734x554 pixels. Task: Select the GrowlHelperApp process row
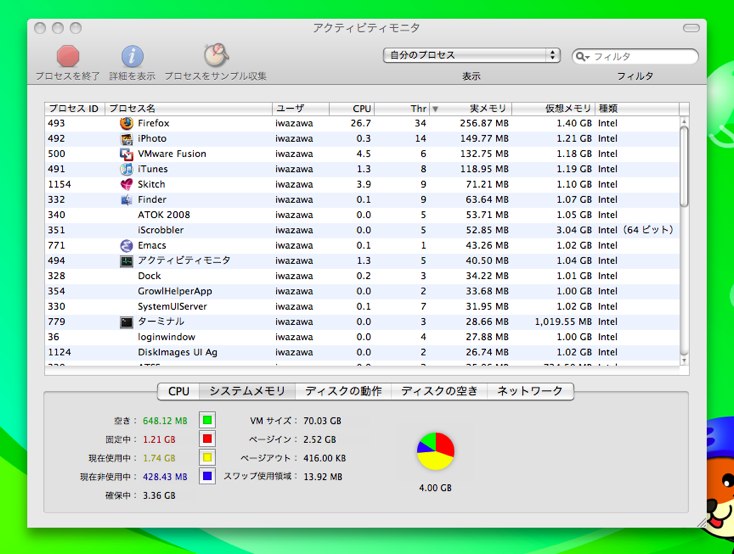(x=362, y=291)
